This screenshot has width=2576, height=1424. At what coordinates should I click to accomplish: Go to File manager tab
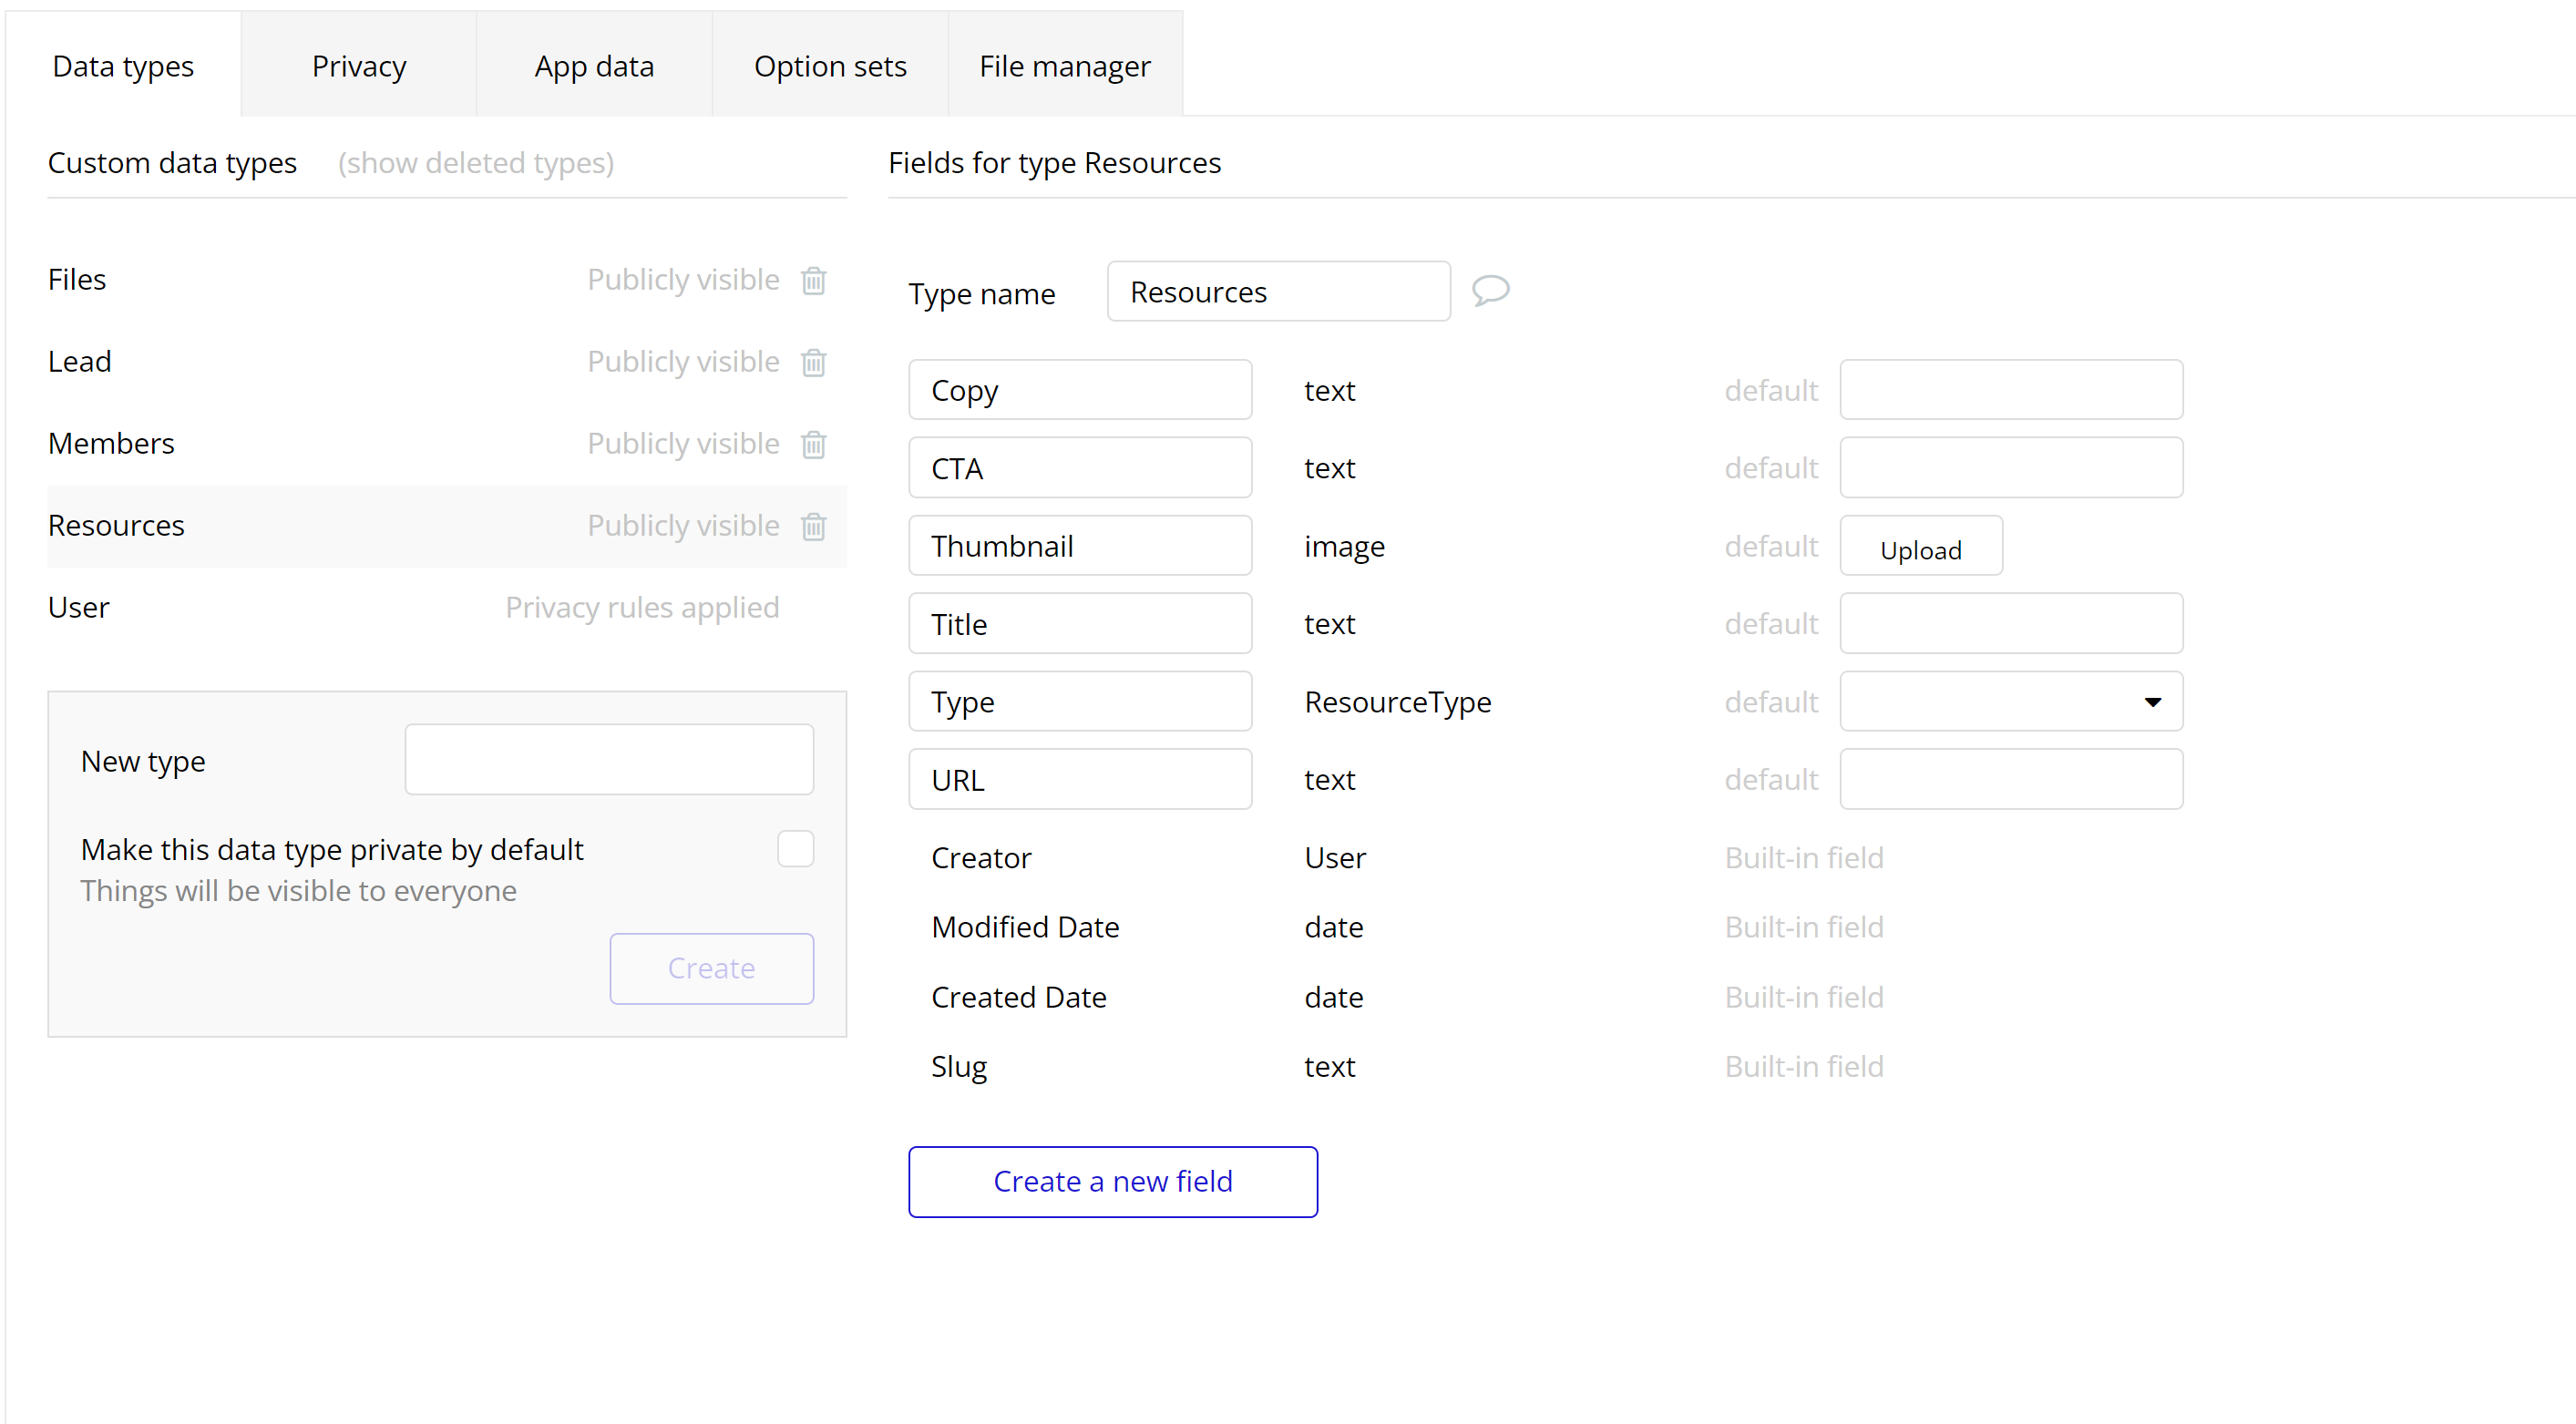tap(1064, 66)
